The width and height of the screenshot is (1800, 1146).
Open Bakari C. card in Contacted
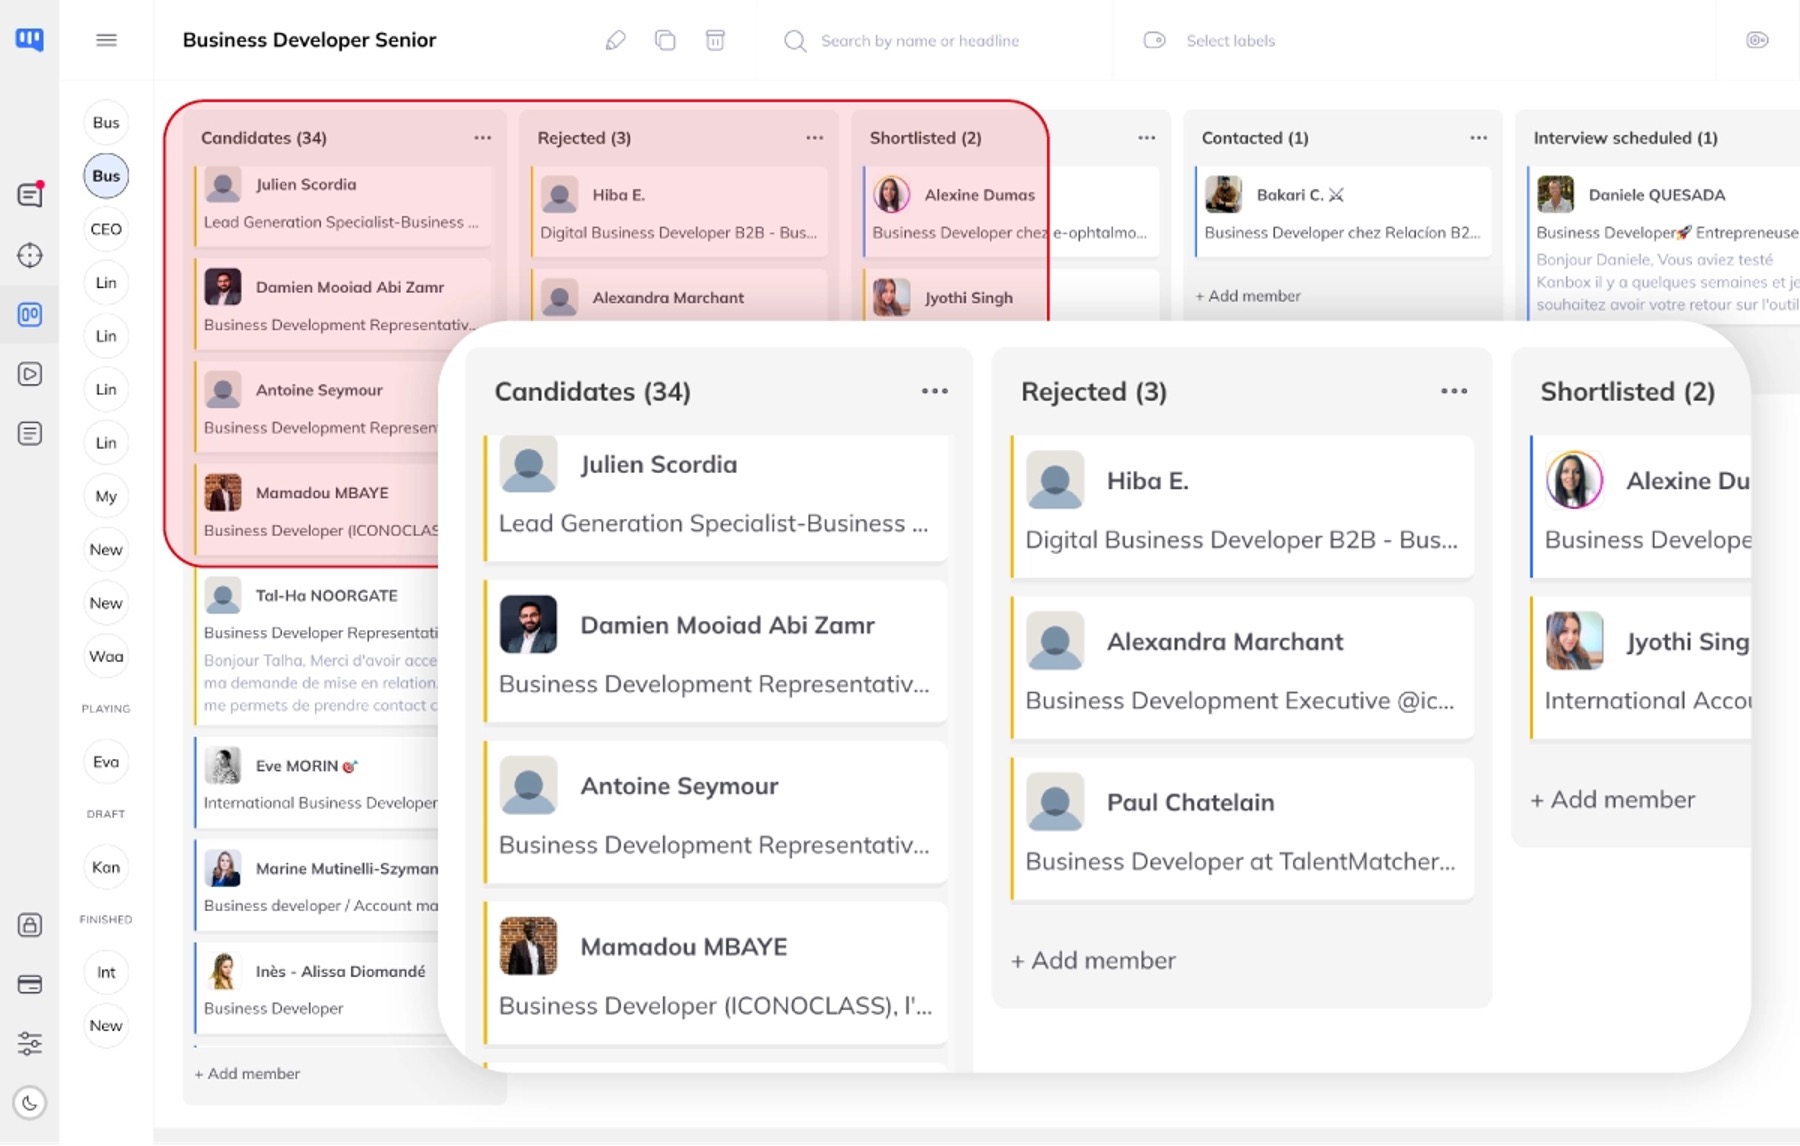coord(1343,212)
